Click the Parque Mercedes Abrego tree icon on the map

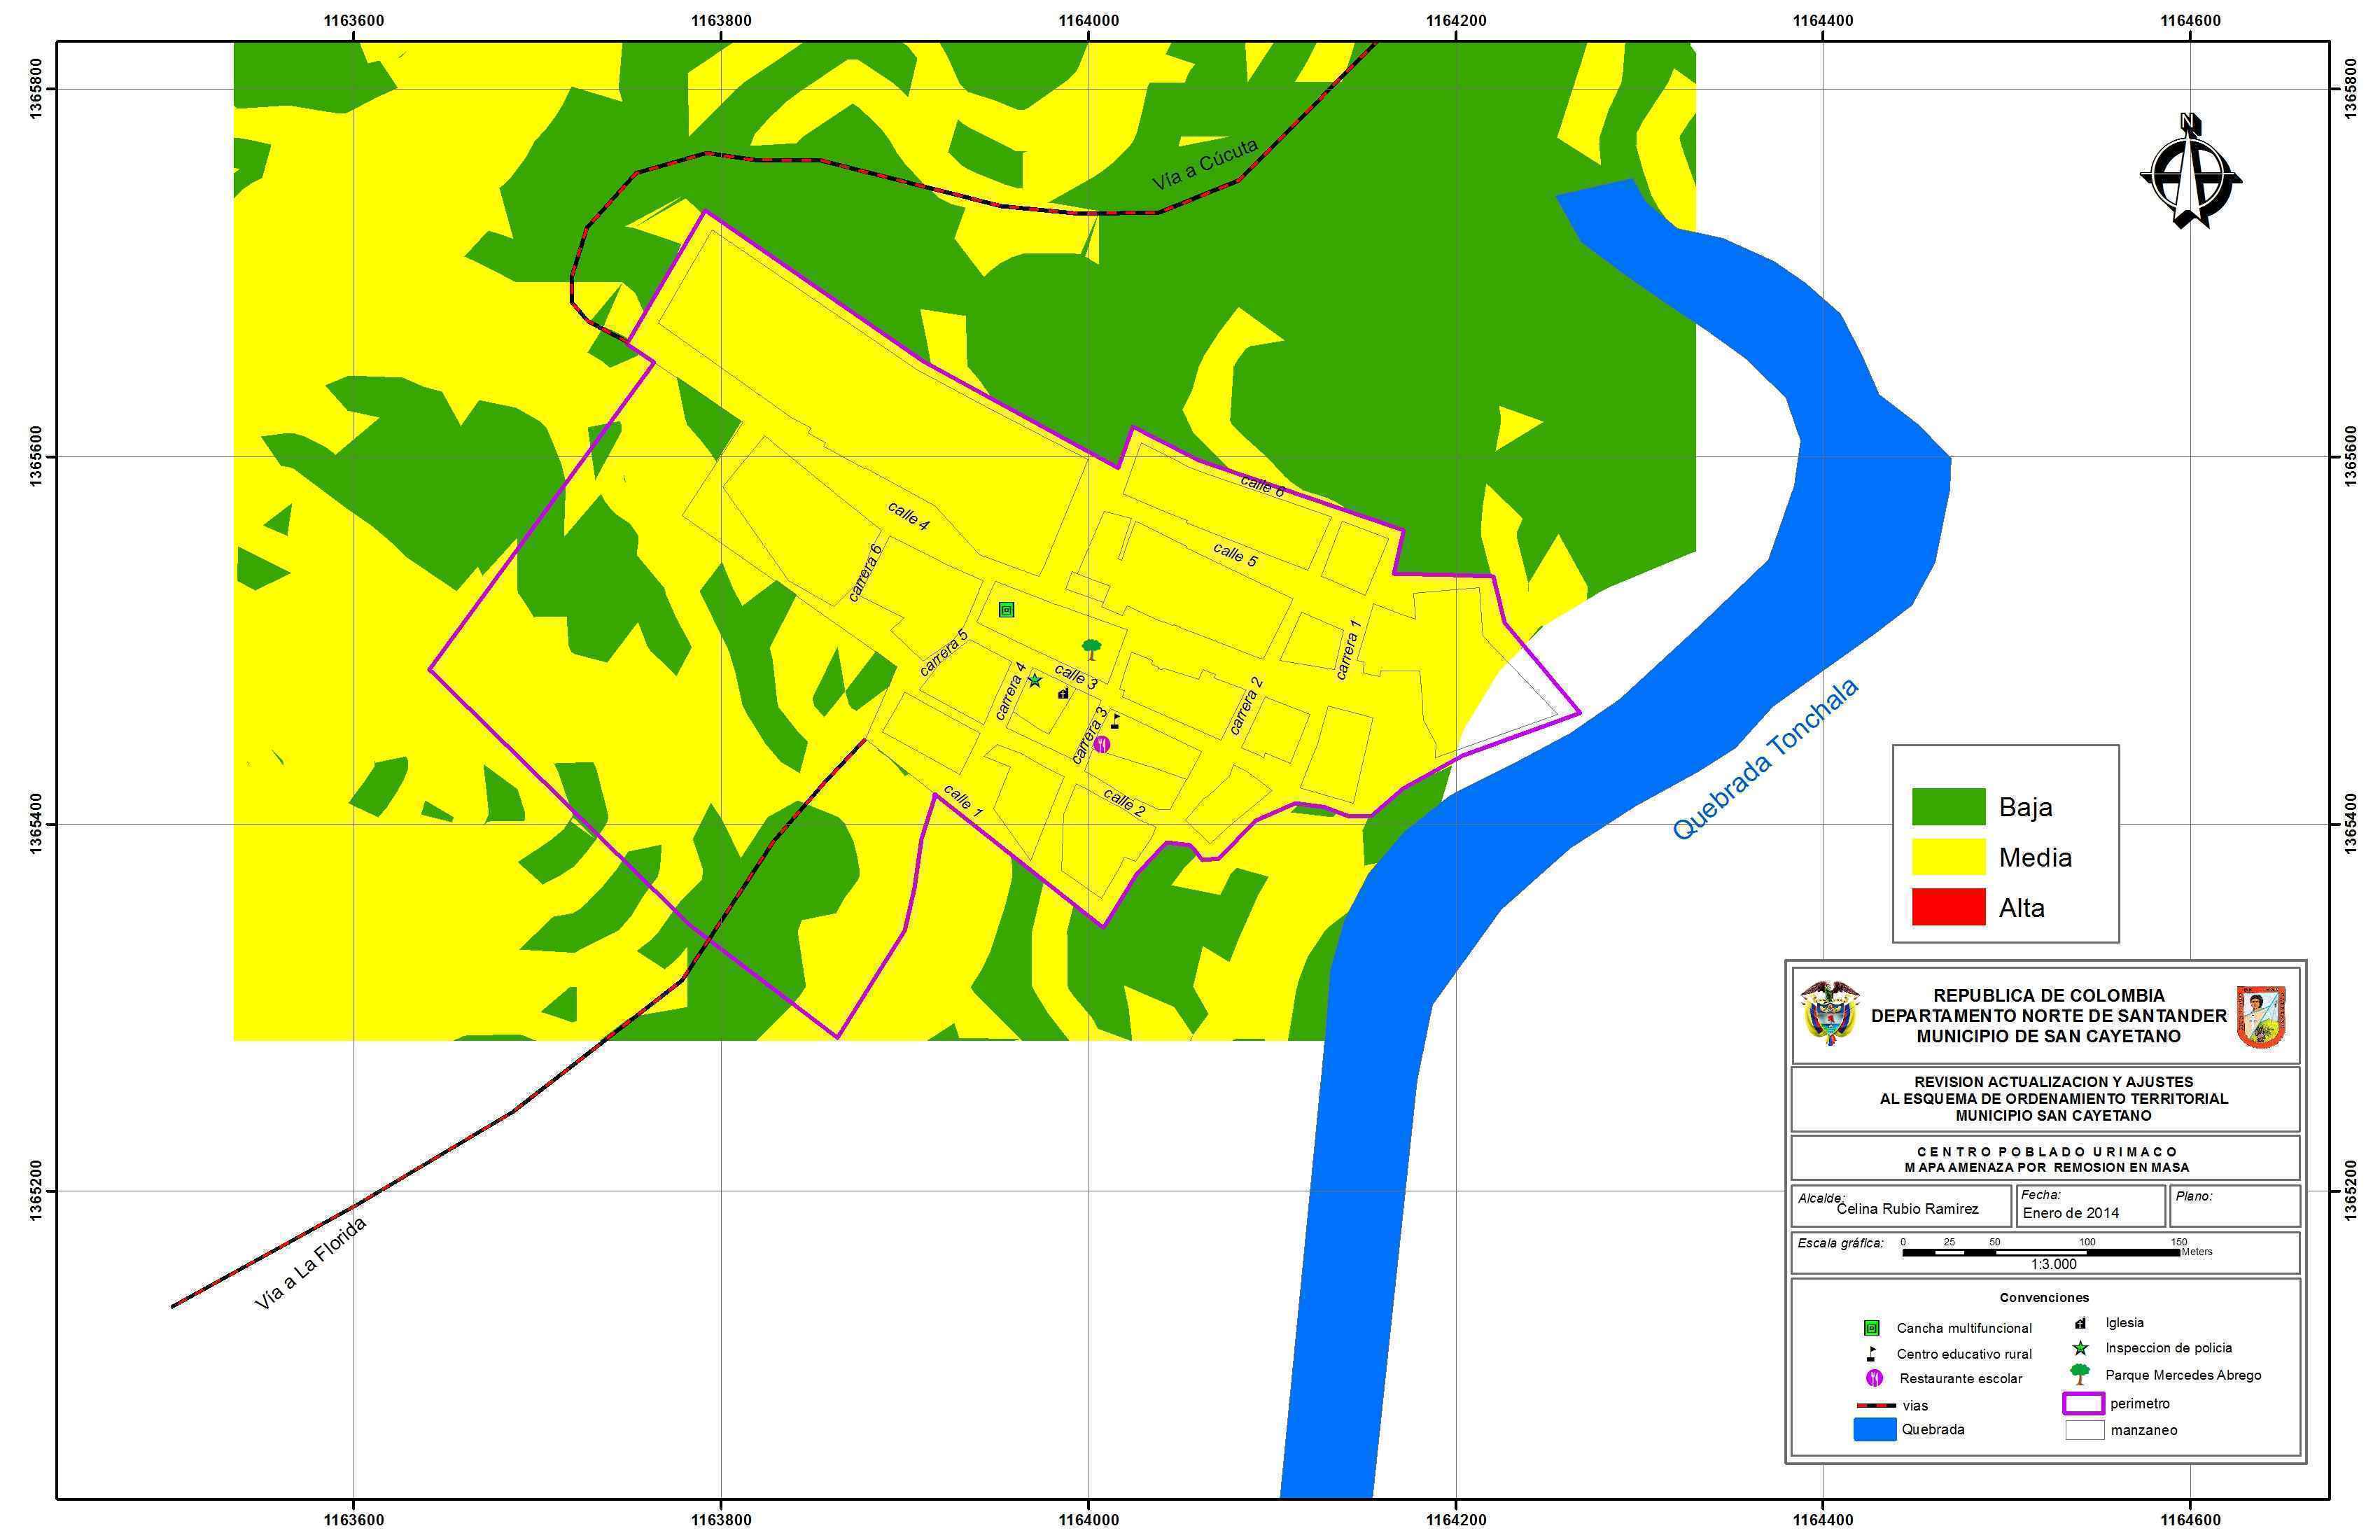1091,648
